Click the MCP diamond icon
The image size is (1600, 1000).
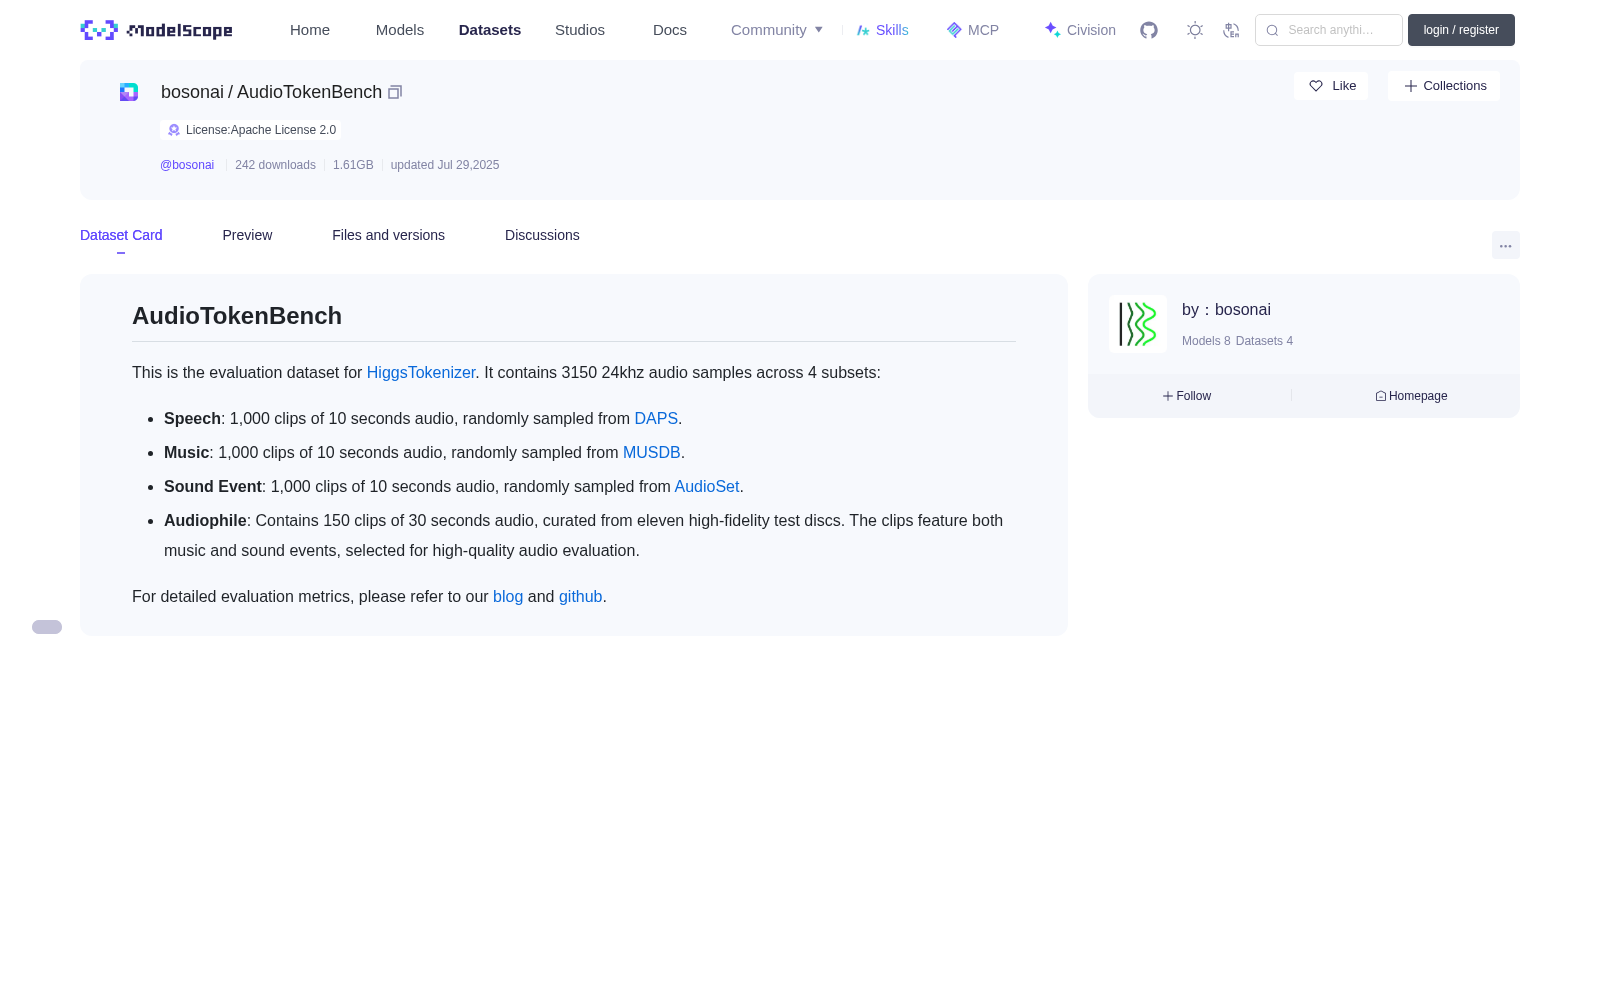pyautogui.click(x=954, y=30)
